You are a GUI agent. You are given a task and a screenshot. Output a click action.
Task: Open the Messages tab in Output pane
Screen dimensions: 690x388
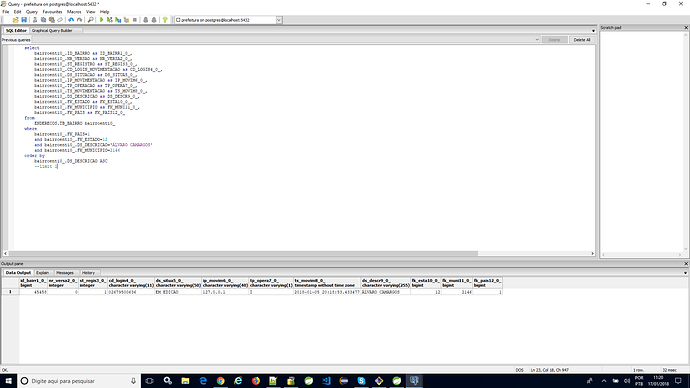click(x=65, y=273)
